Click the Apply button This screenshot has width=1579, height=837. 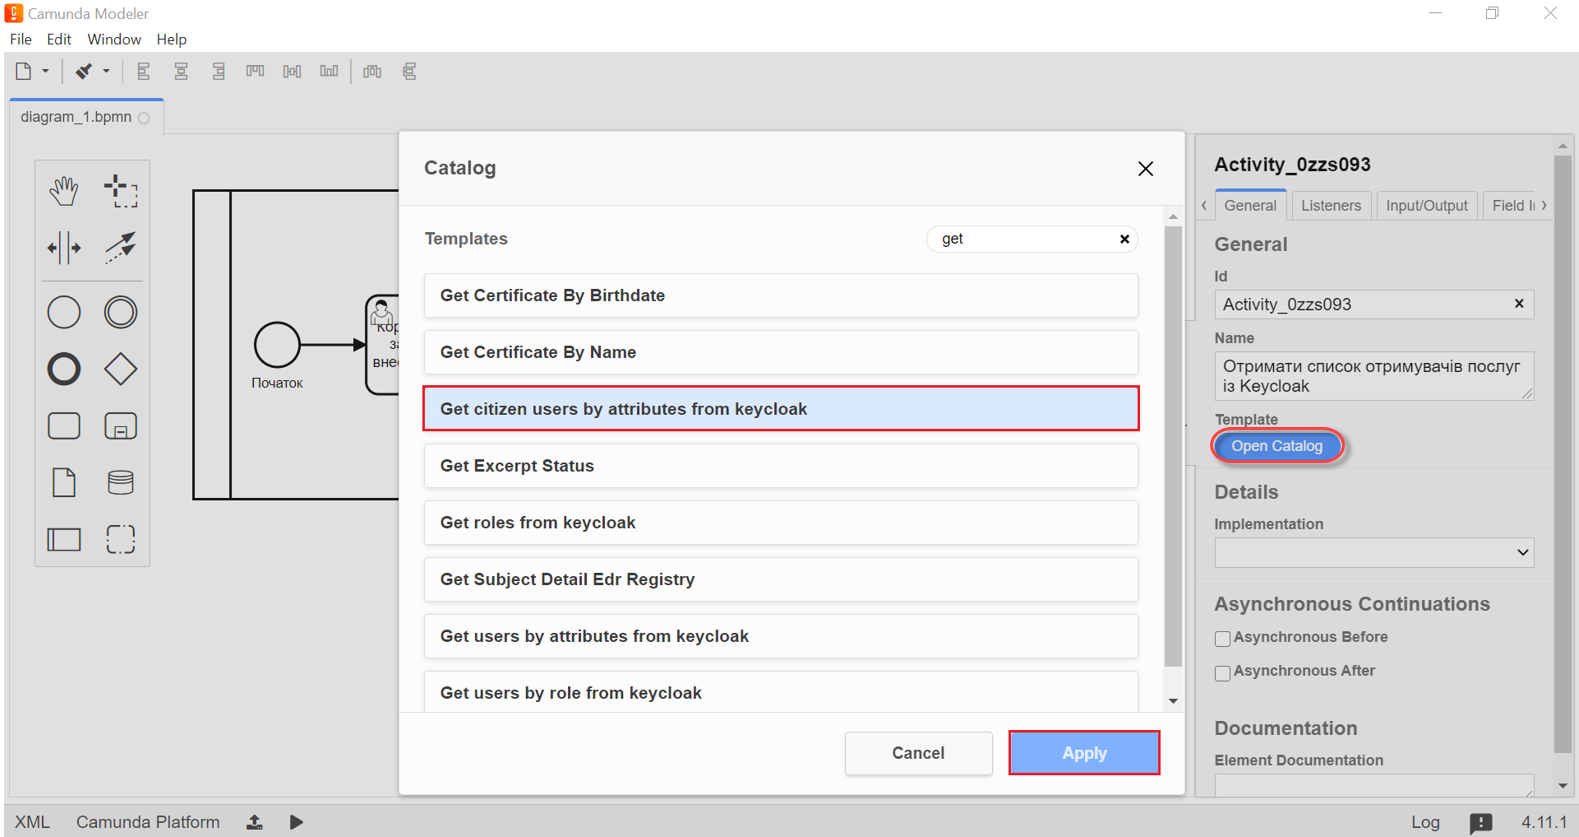click(x=1084, y=753)
